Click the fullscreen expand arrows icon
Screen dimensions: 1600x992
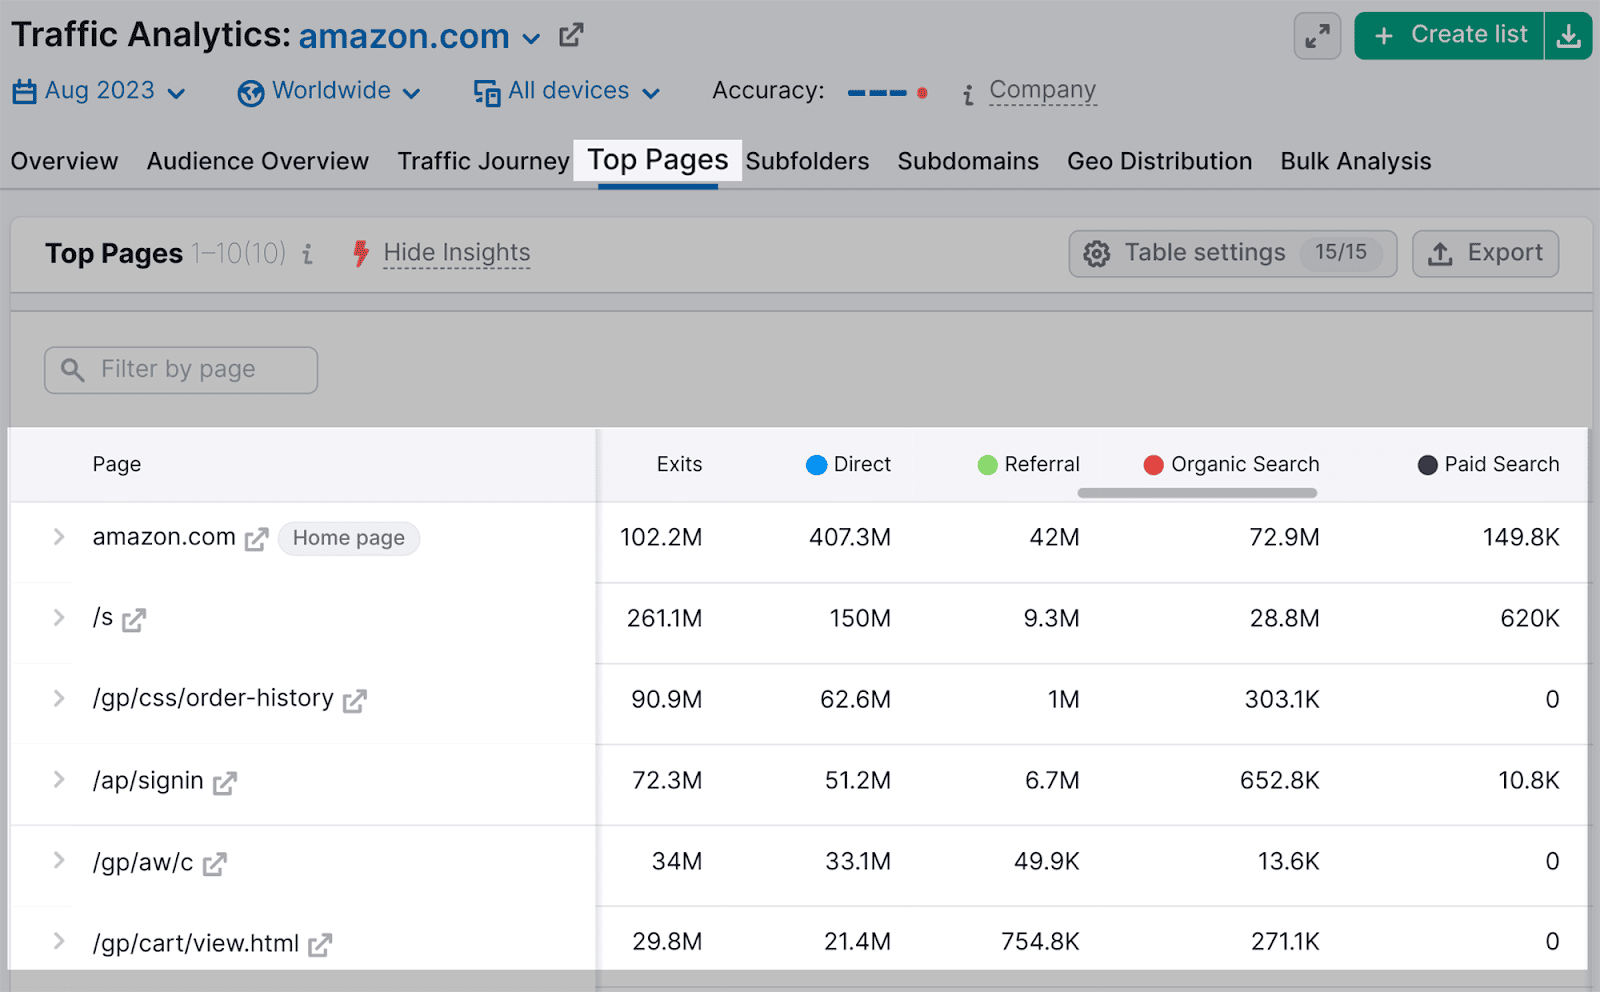pos(1317,35)
